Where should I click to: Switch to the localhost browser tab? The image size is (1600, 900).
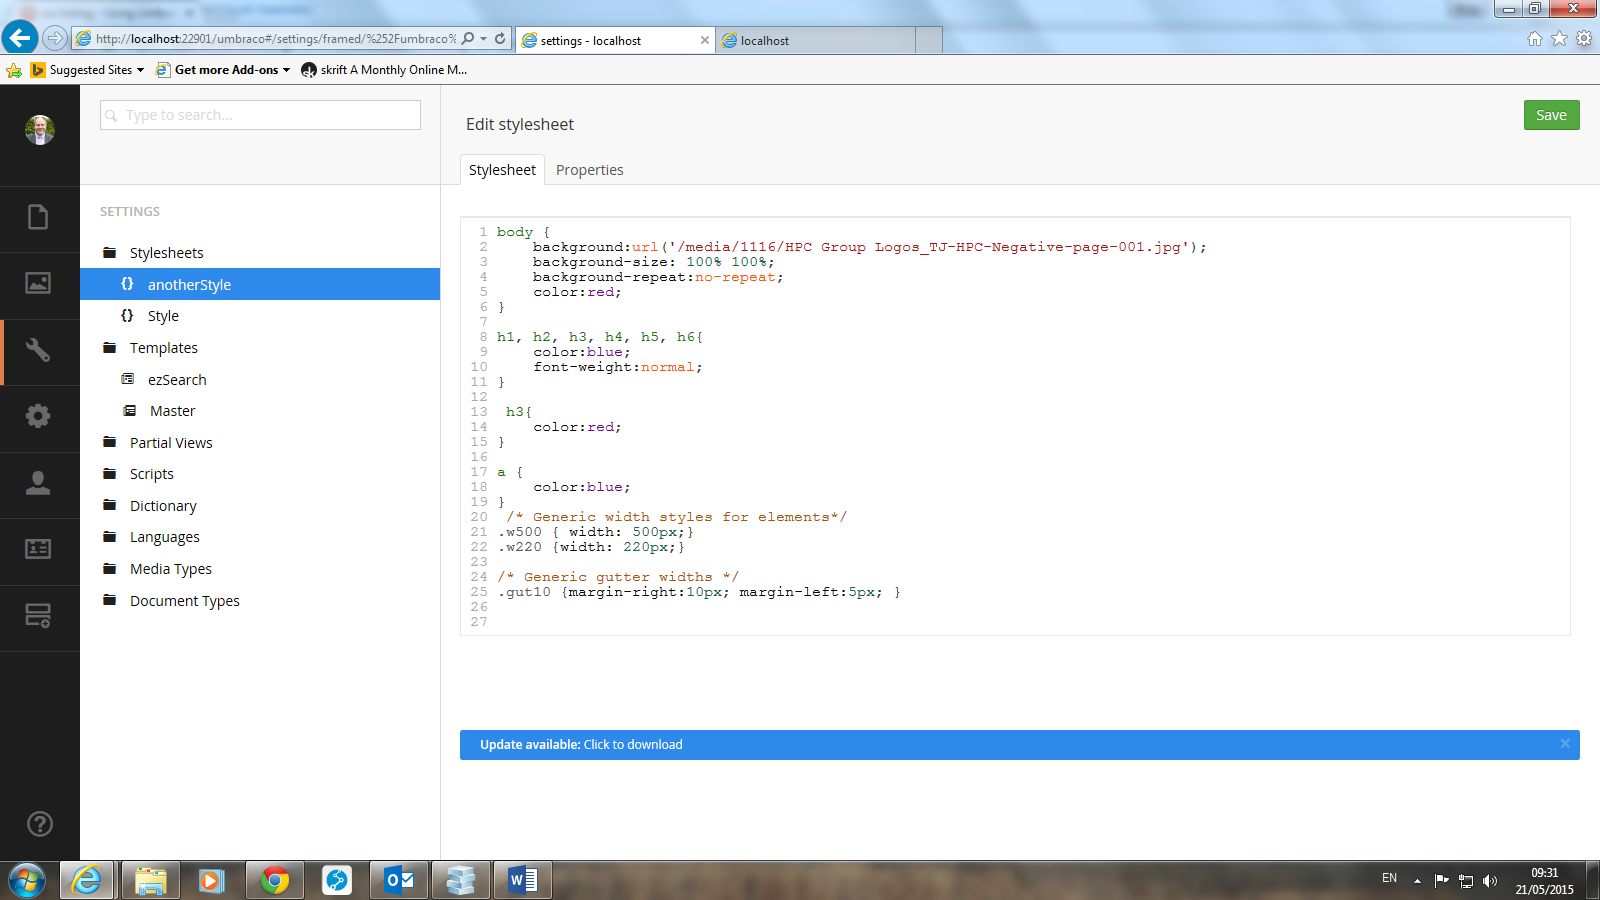pos(815,40)
